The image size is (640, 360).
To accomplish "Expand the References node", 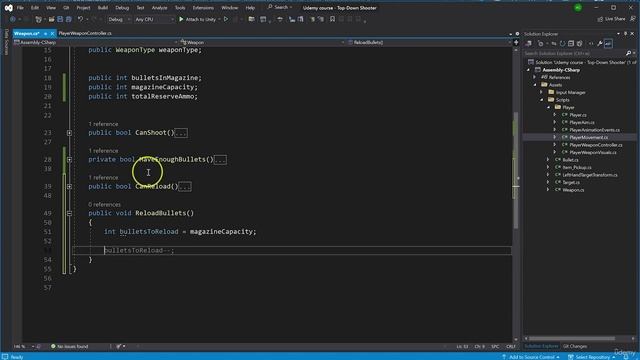I will click(x=535, y=77).
